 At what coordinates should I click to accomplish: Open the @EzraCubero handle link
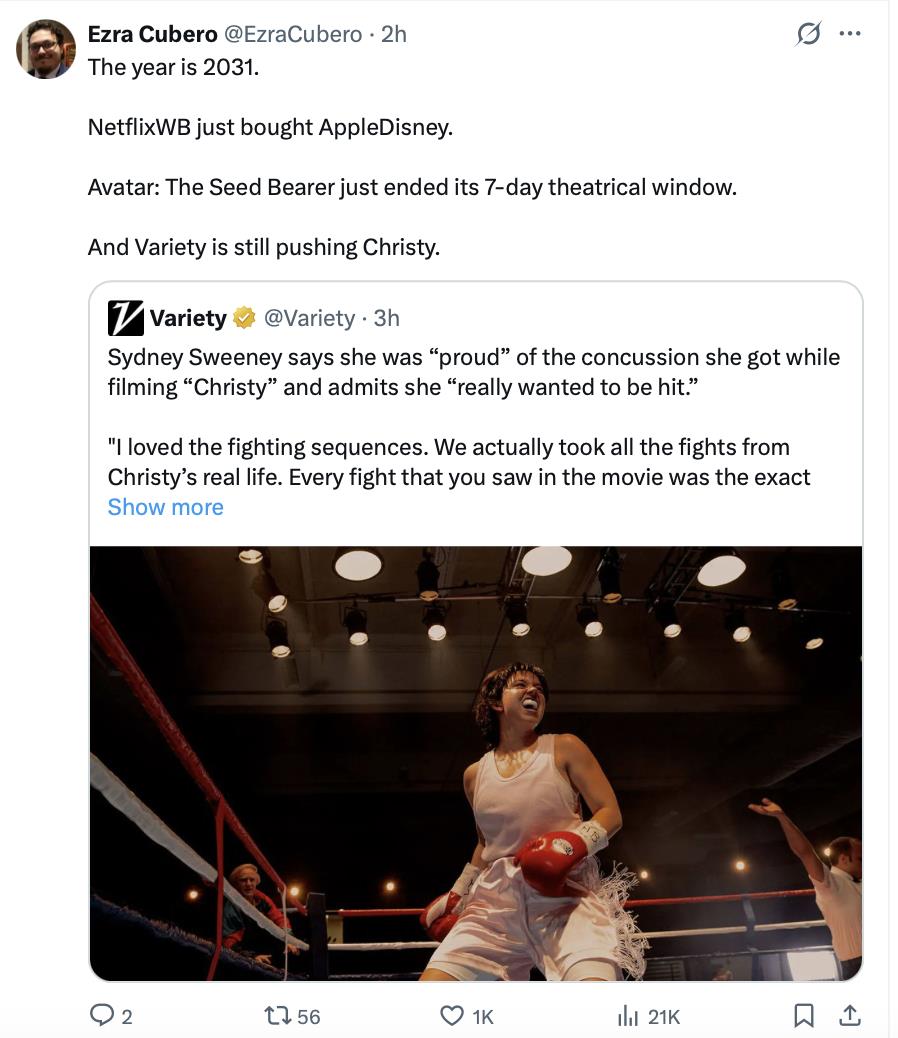292,34
